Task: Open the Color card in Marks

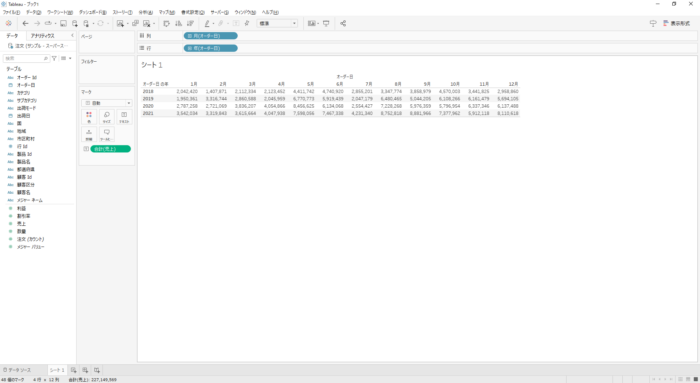Action: click(89, 117)
